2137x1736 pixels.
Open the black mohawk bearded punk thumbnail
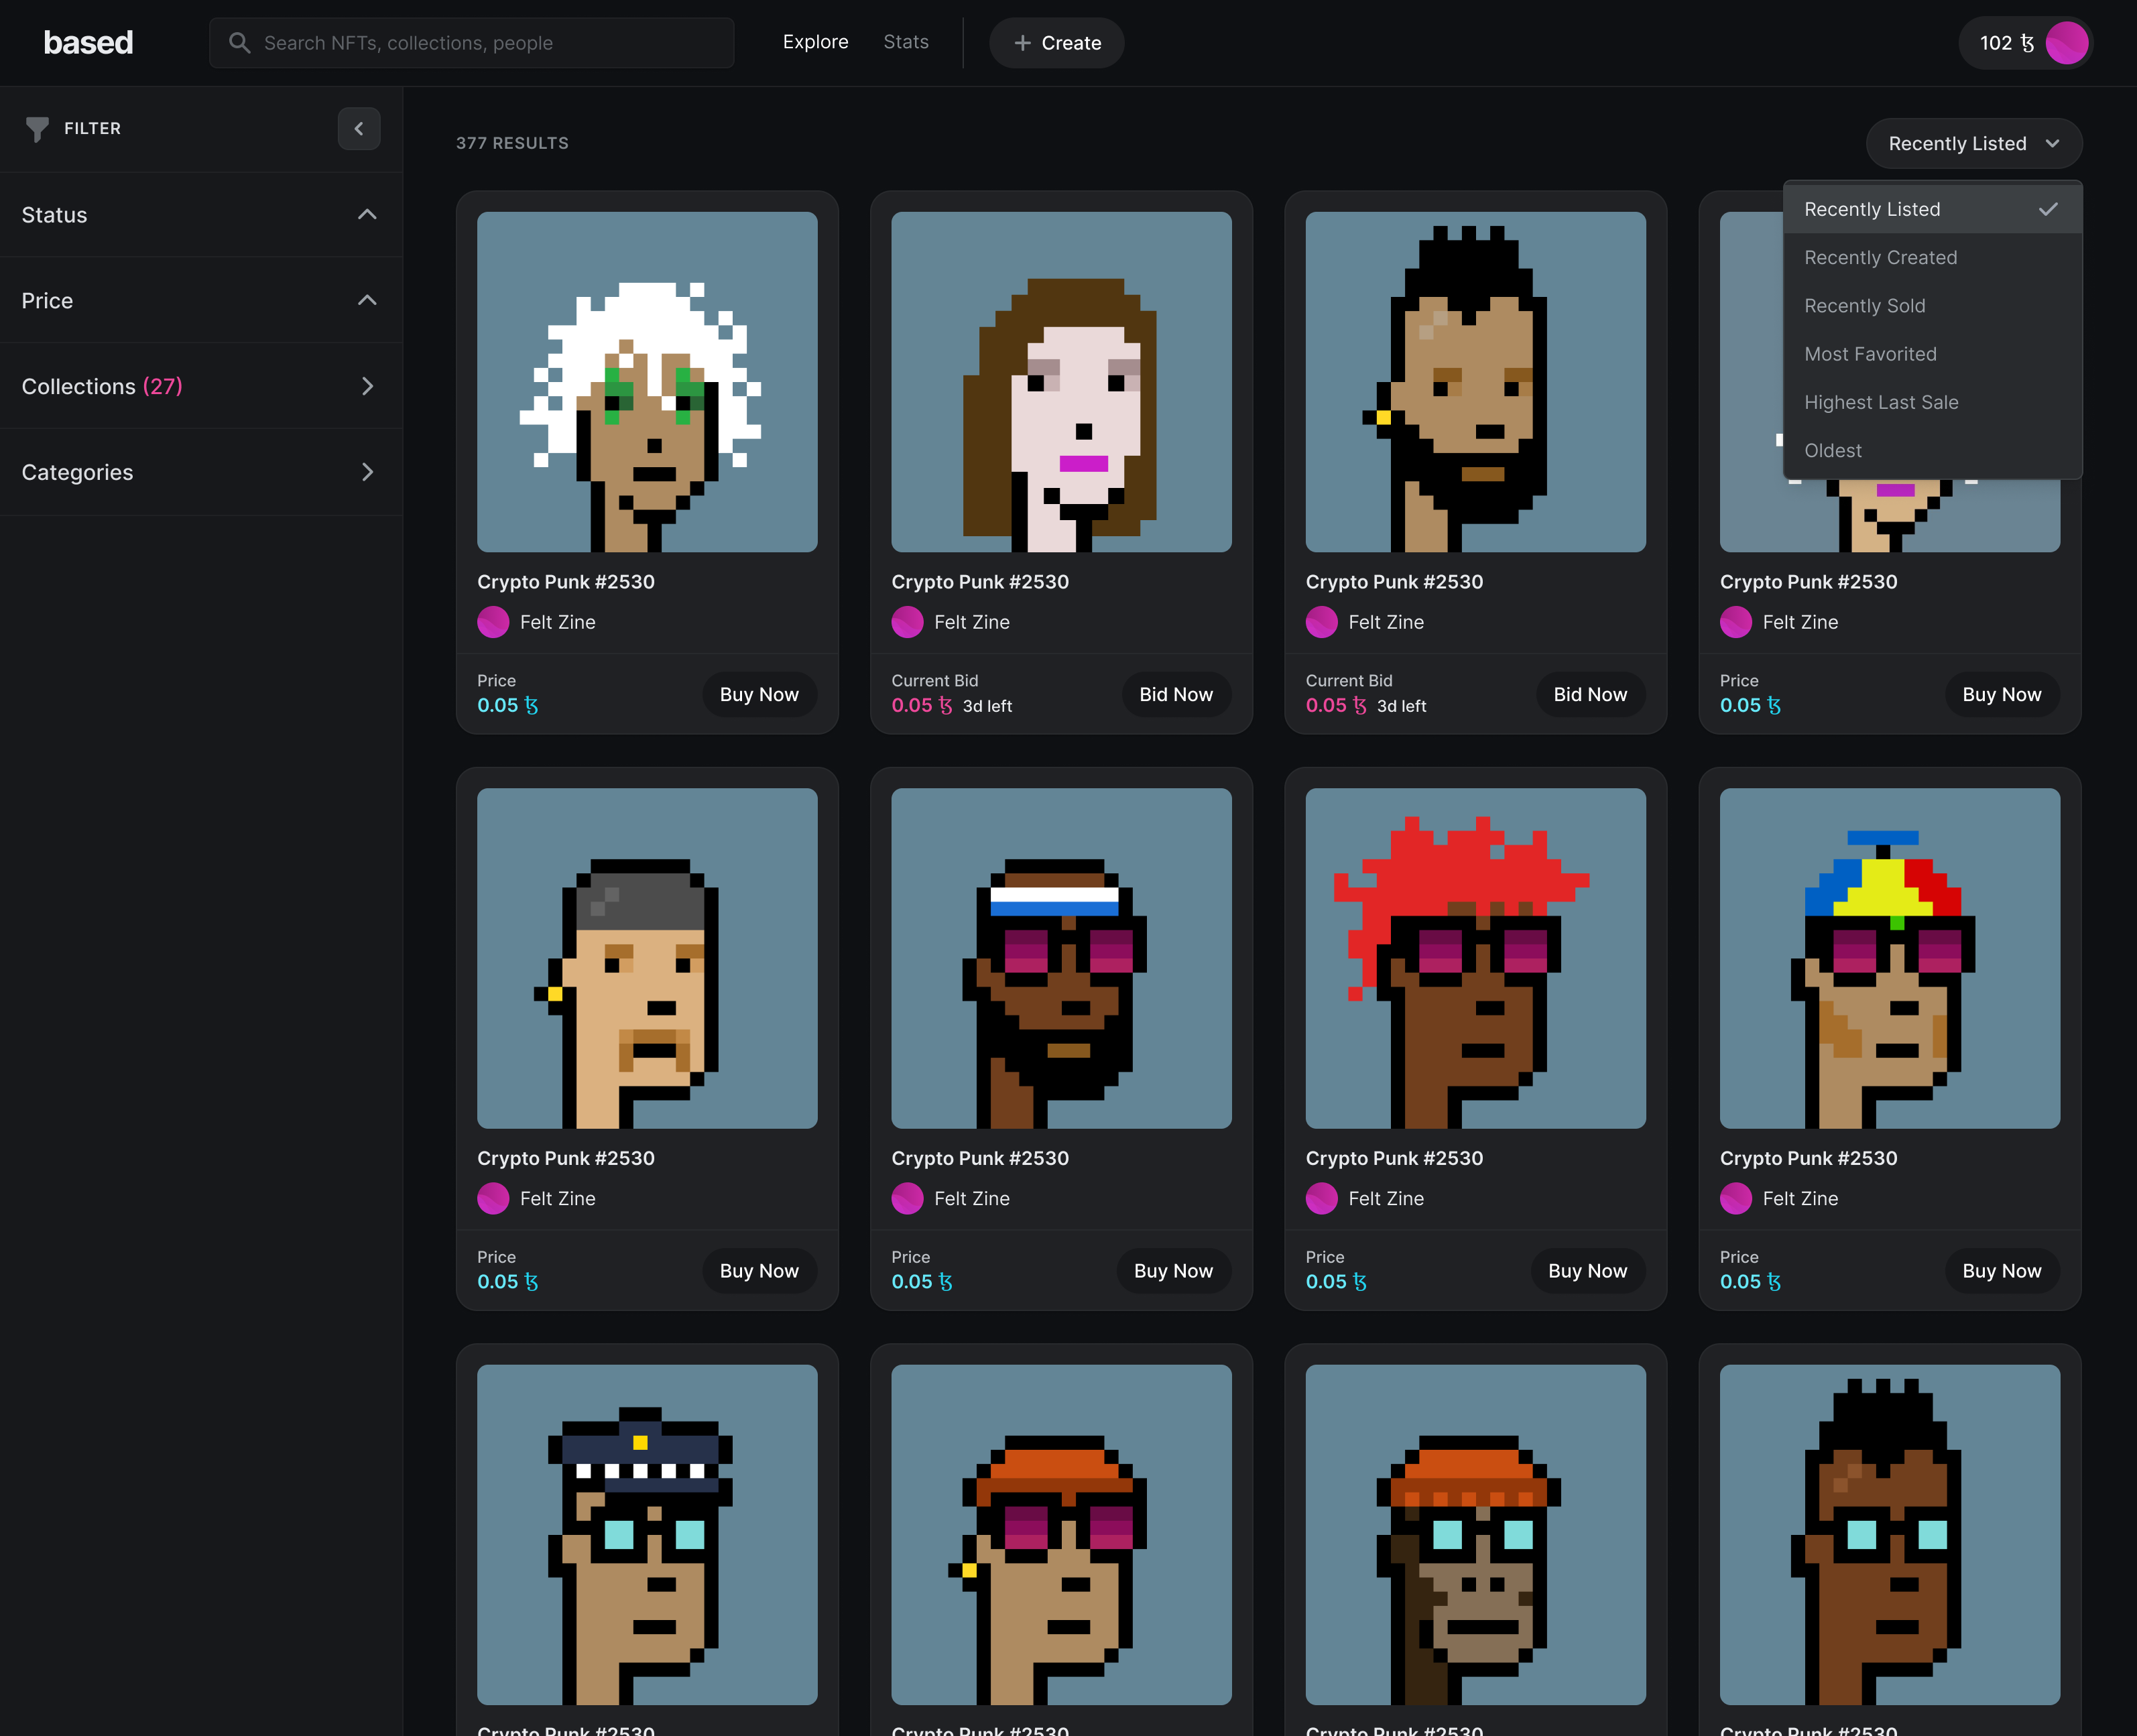(1475, 382)
